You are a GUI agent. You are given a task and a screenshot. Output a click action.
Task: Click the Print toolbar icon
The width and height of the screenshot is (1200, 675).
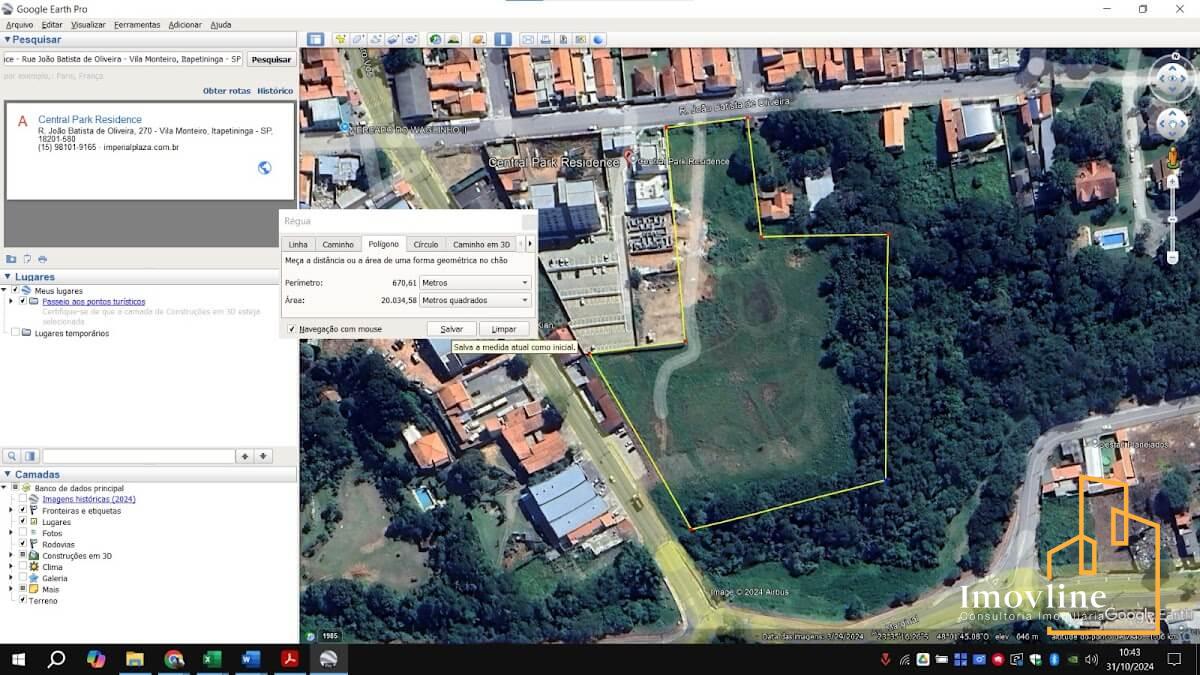coord(545,39)
